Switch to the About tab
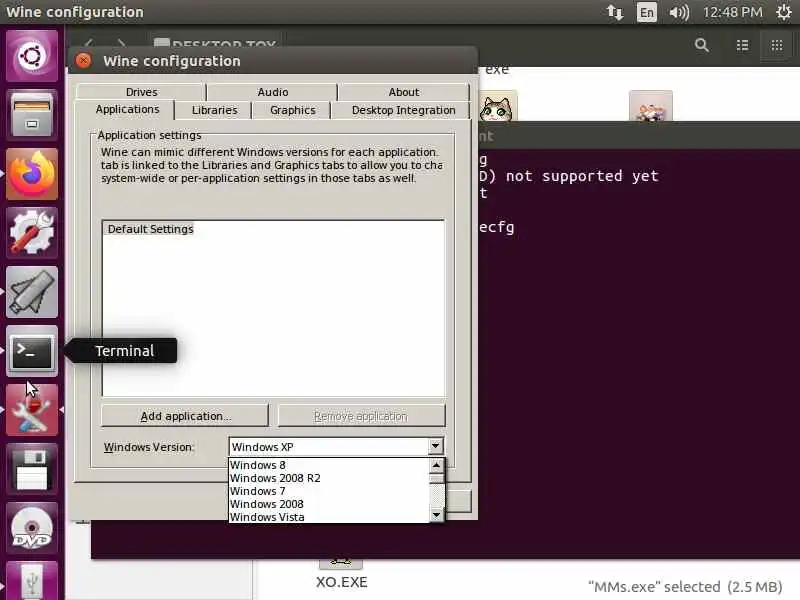This screenshot has width=800, height=600. point(404,92)
